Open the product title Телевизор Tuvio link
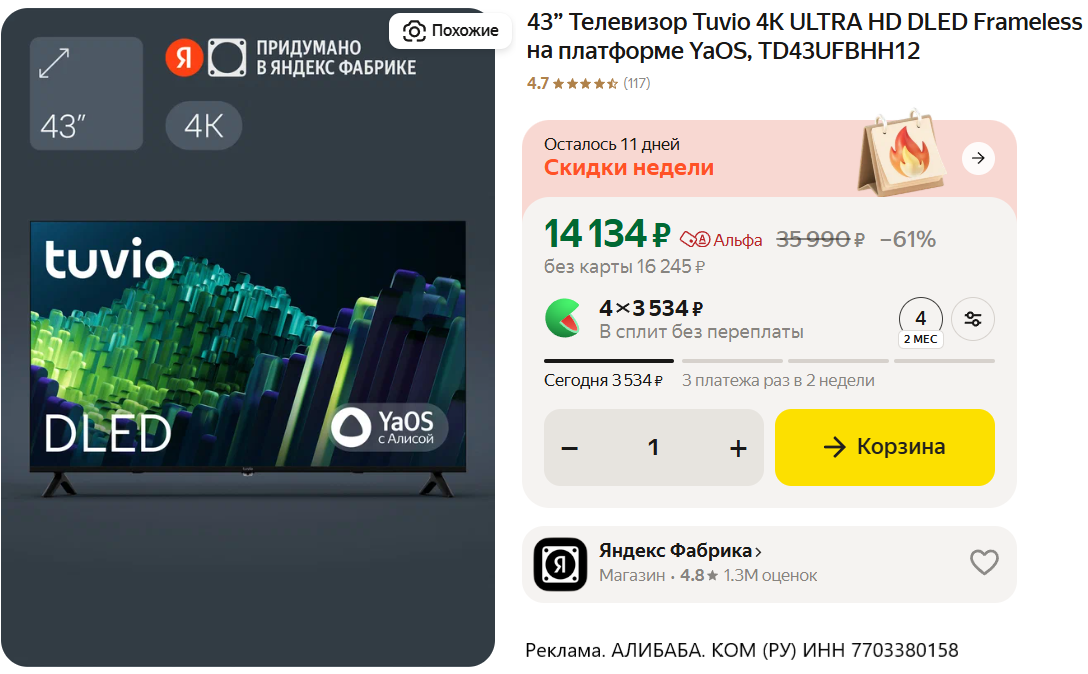This screenshot has width=1088, height=674. coord(804,36)
